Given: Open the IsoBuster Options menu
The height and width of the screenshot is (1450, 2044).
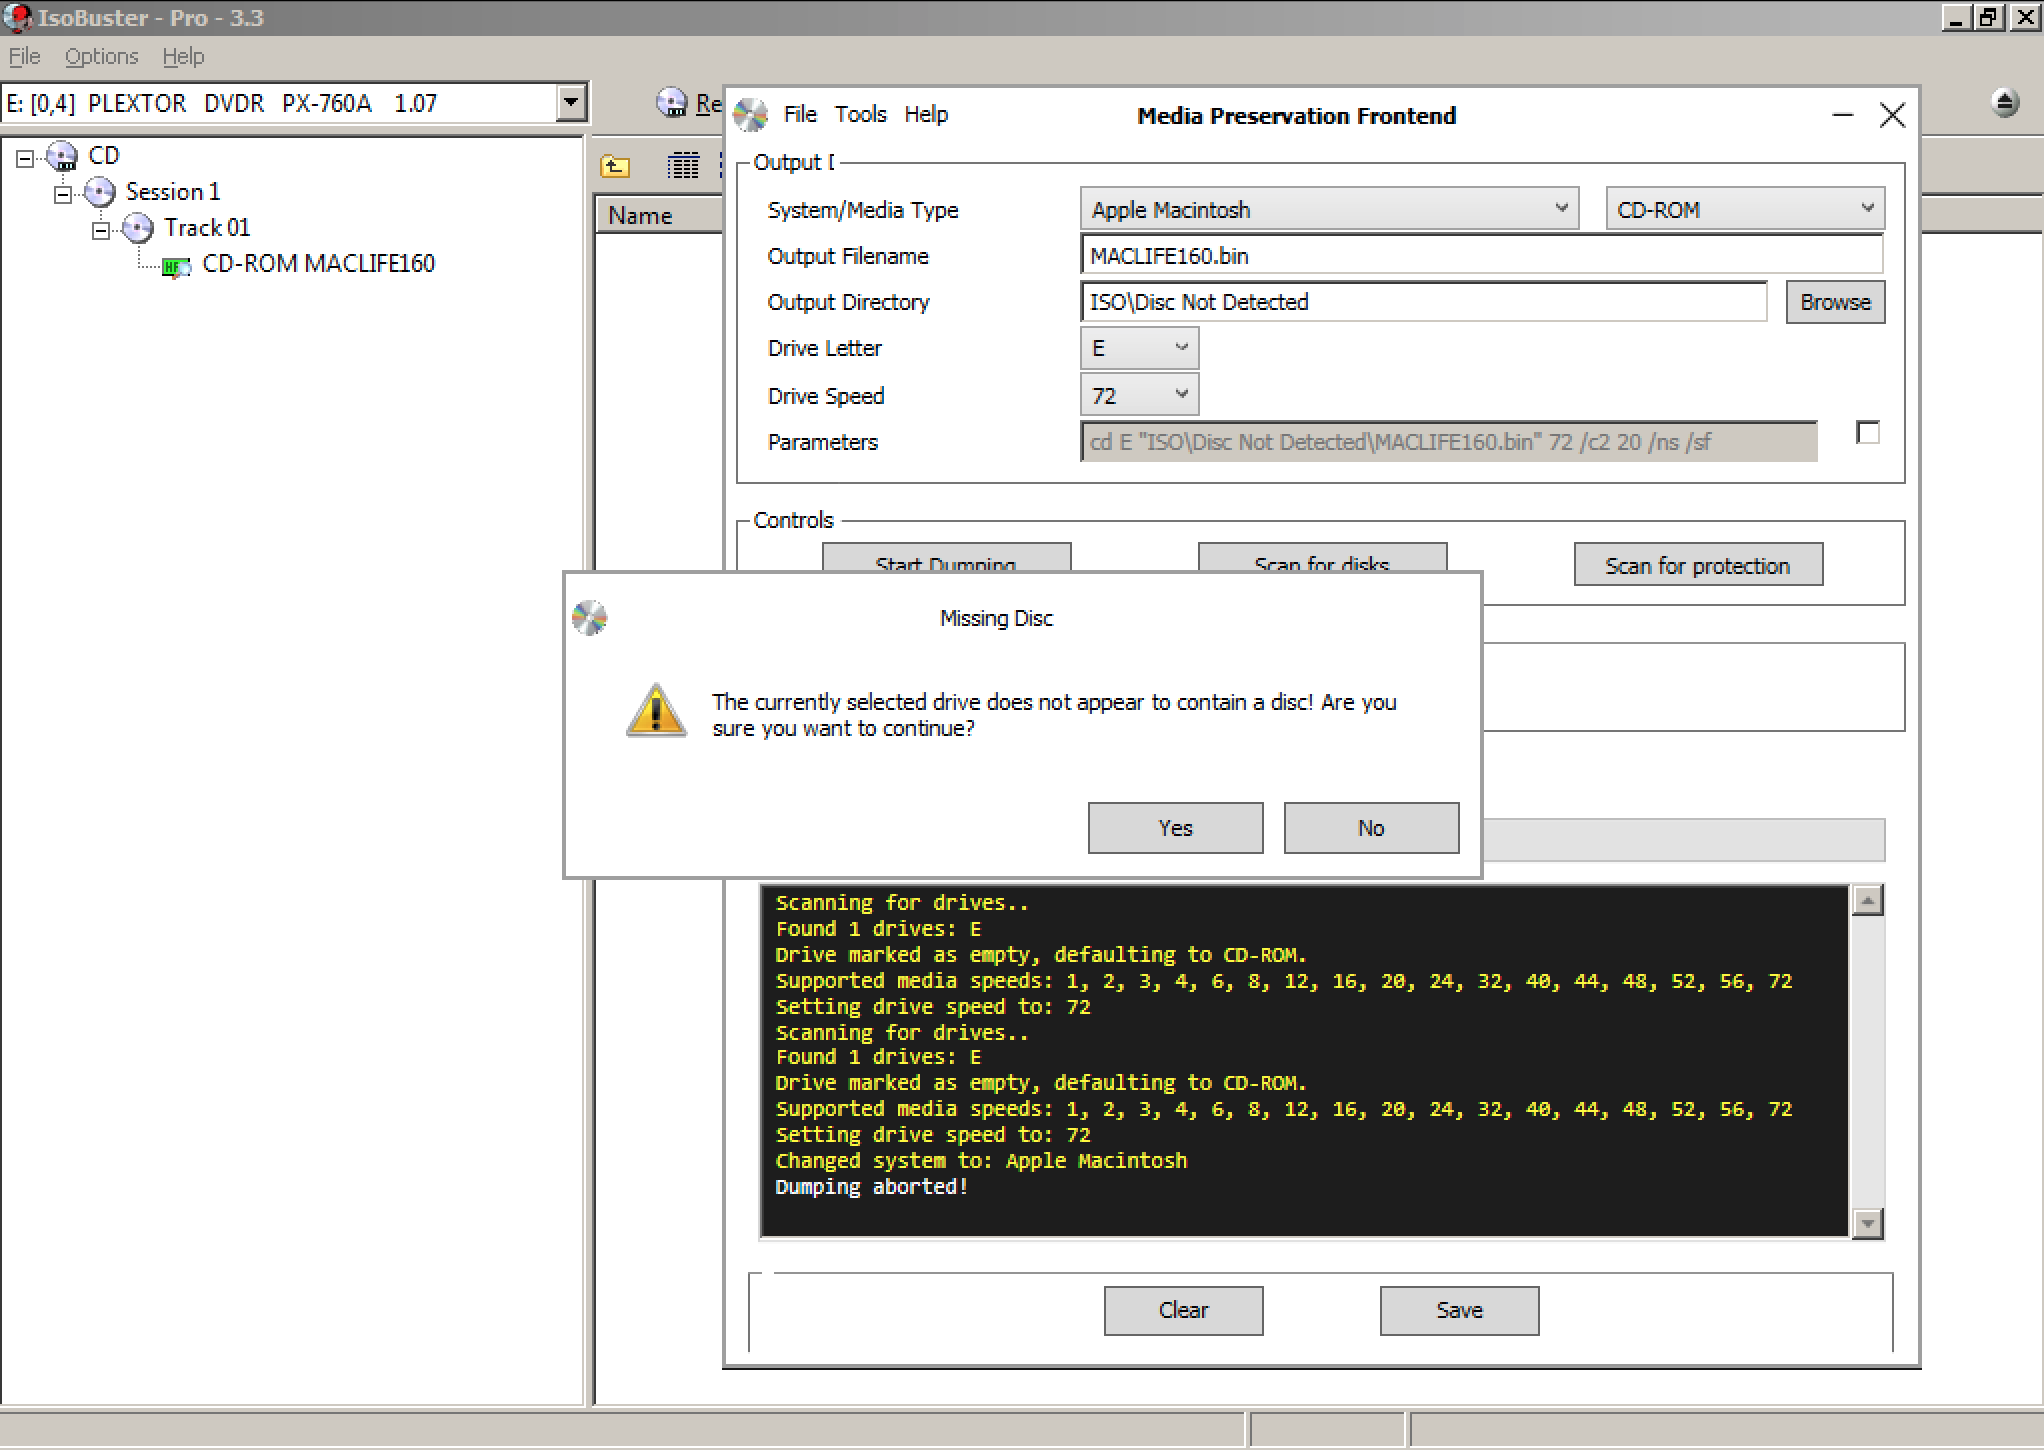Looking at the screenshot, I should (101, 57).
